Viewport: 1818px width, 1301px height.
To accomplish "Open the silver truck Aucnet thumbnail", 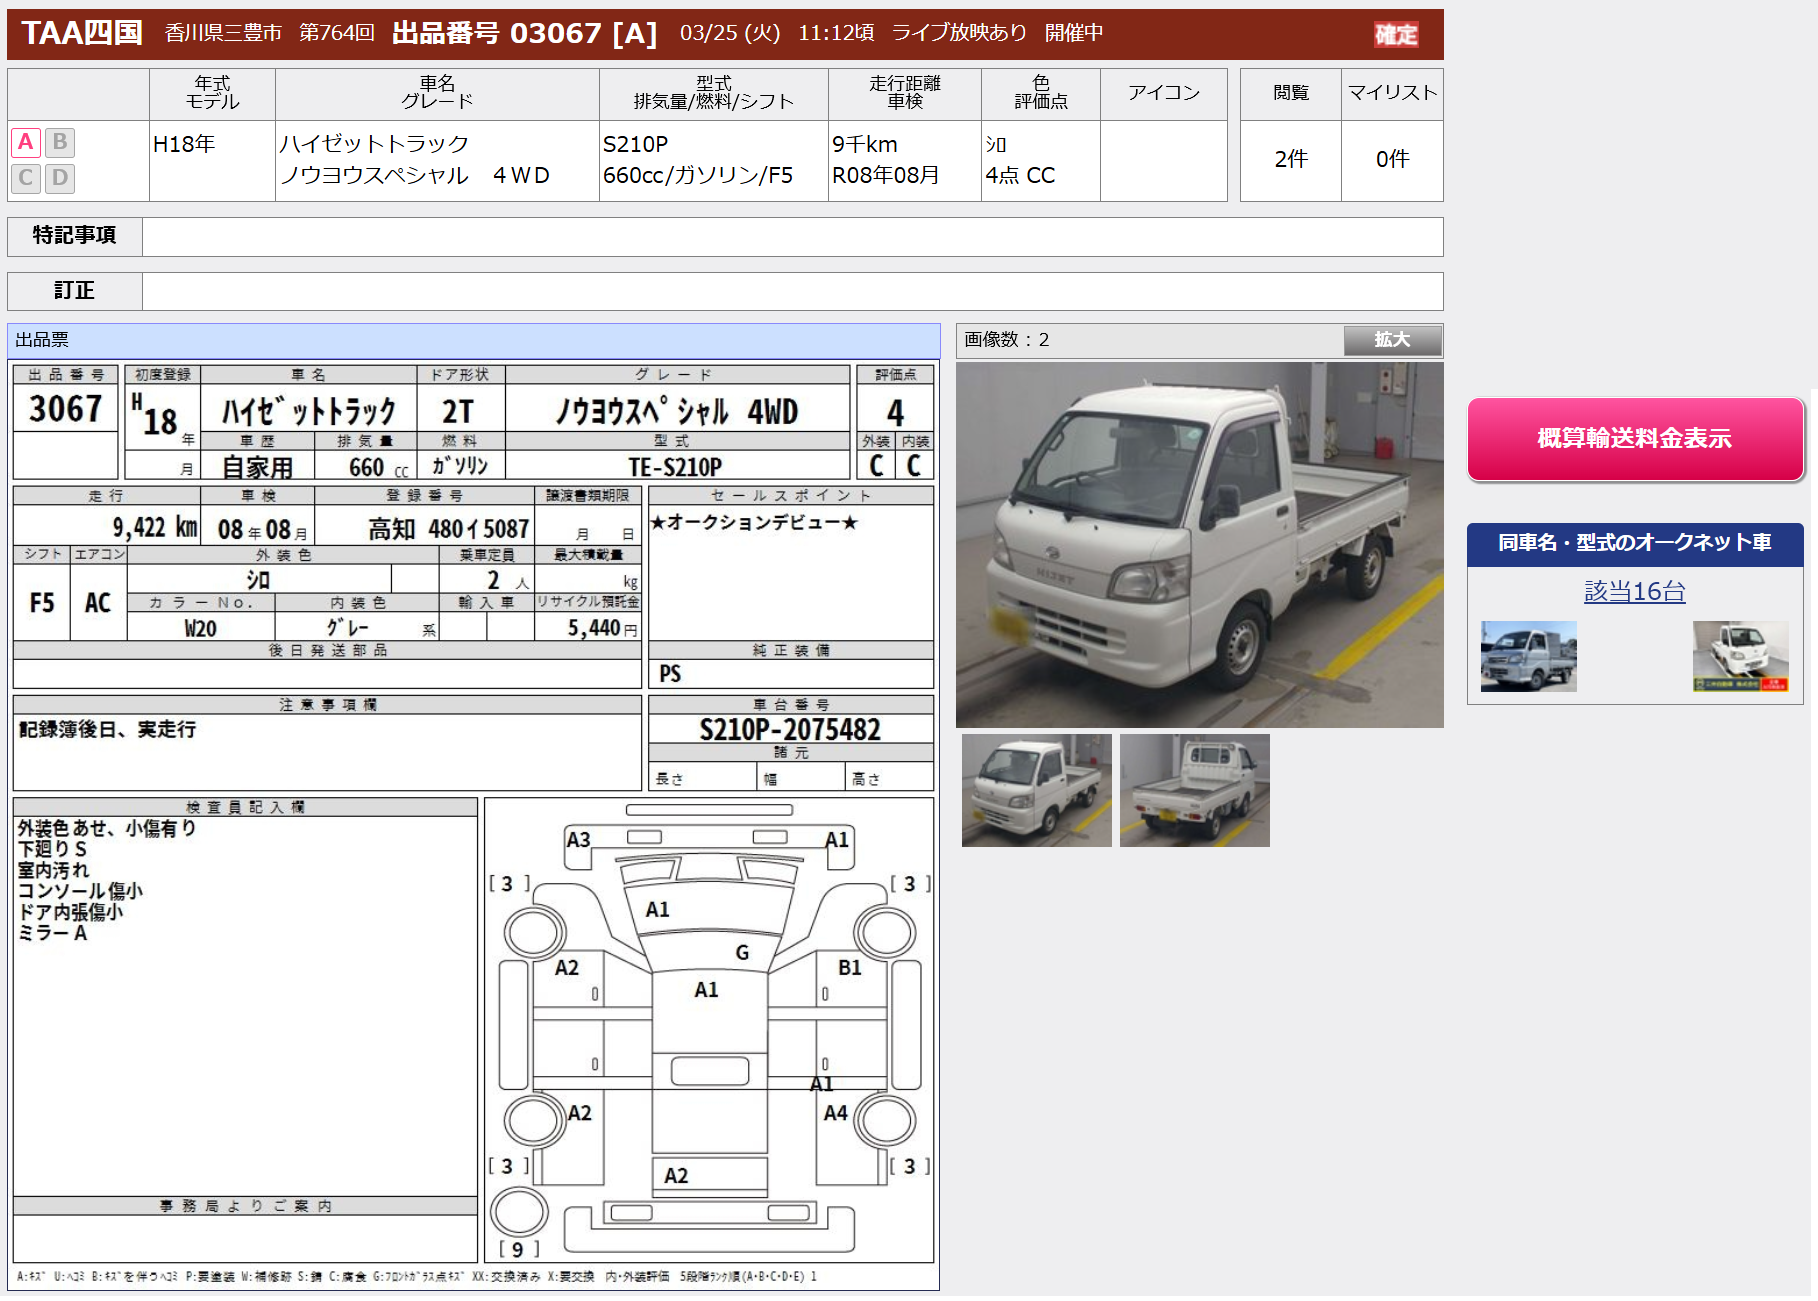I will [x=1528, y=656].
